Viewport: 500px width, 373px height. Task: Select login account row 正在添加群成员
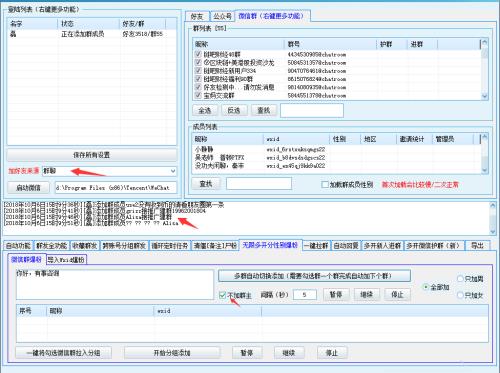point(92,34)
